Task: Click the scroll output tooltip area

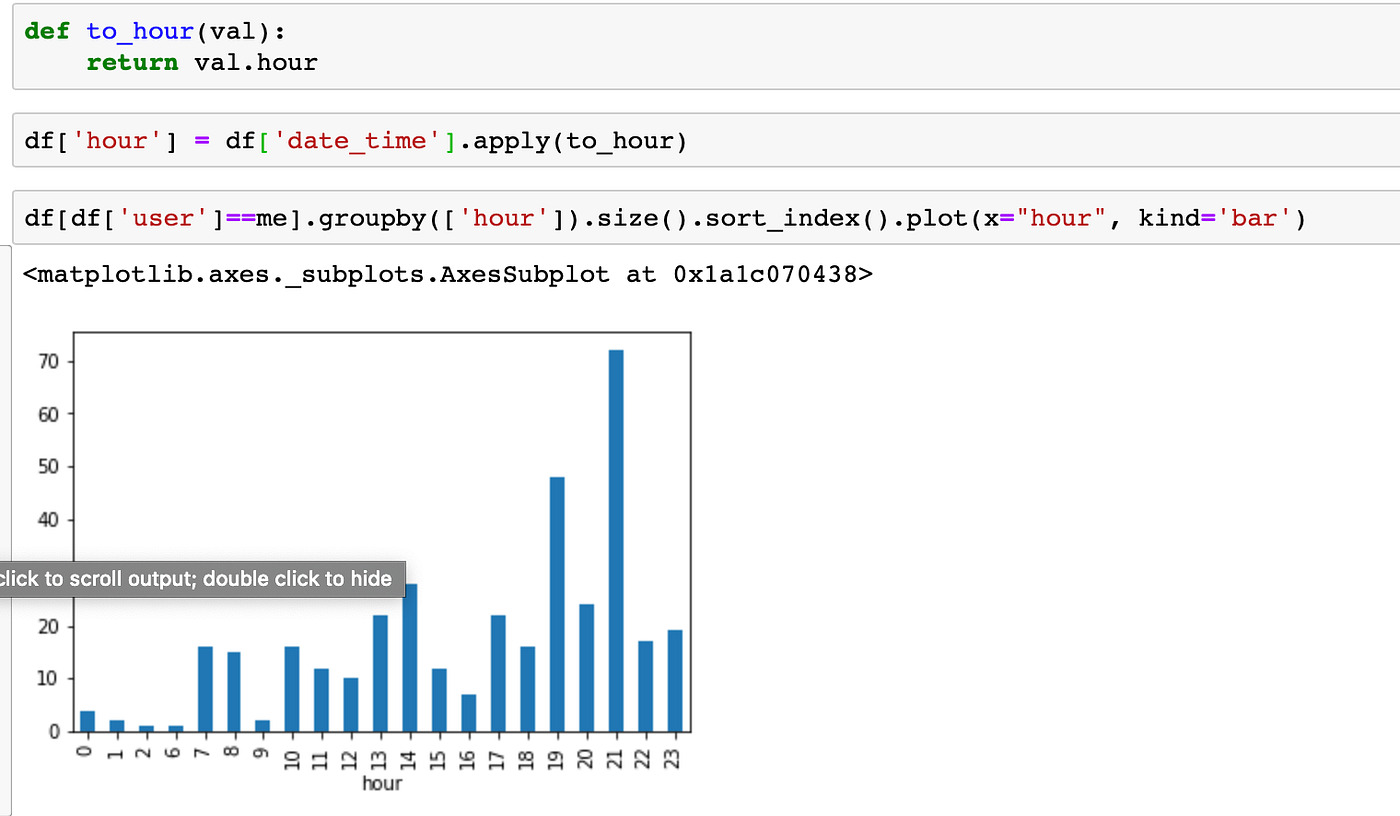Action: (x=201, y=579)
